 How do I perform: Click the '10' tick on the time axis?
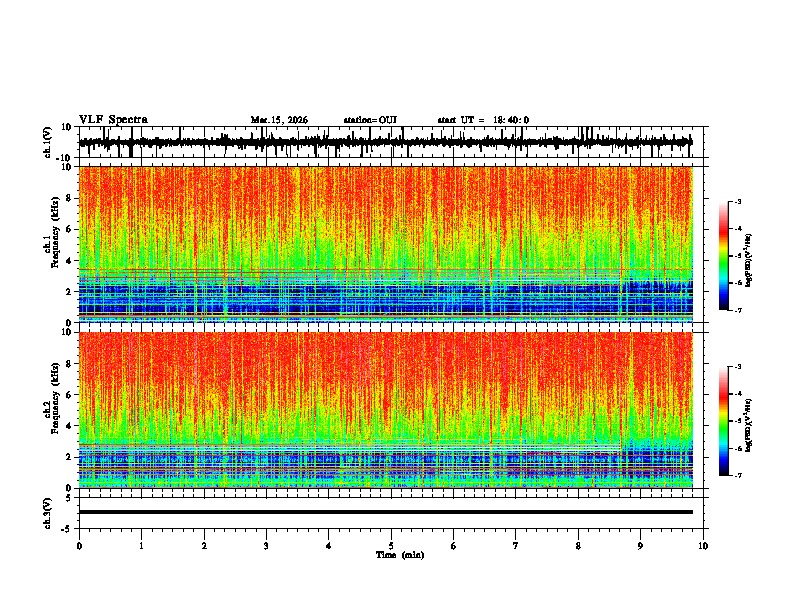(x=703, y=546)
